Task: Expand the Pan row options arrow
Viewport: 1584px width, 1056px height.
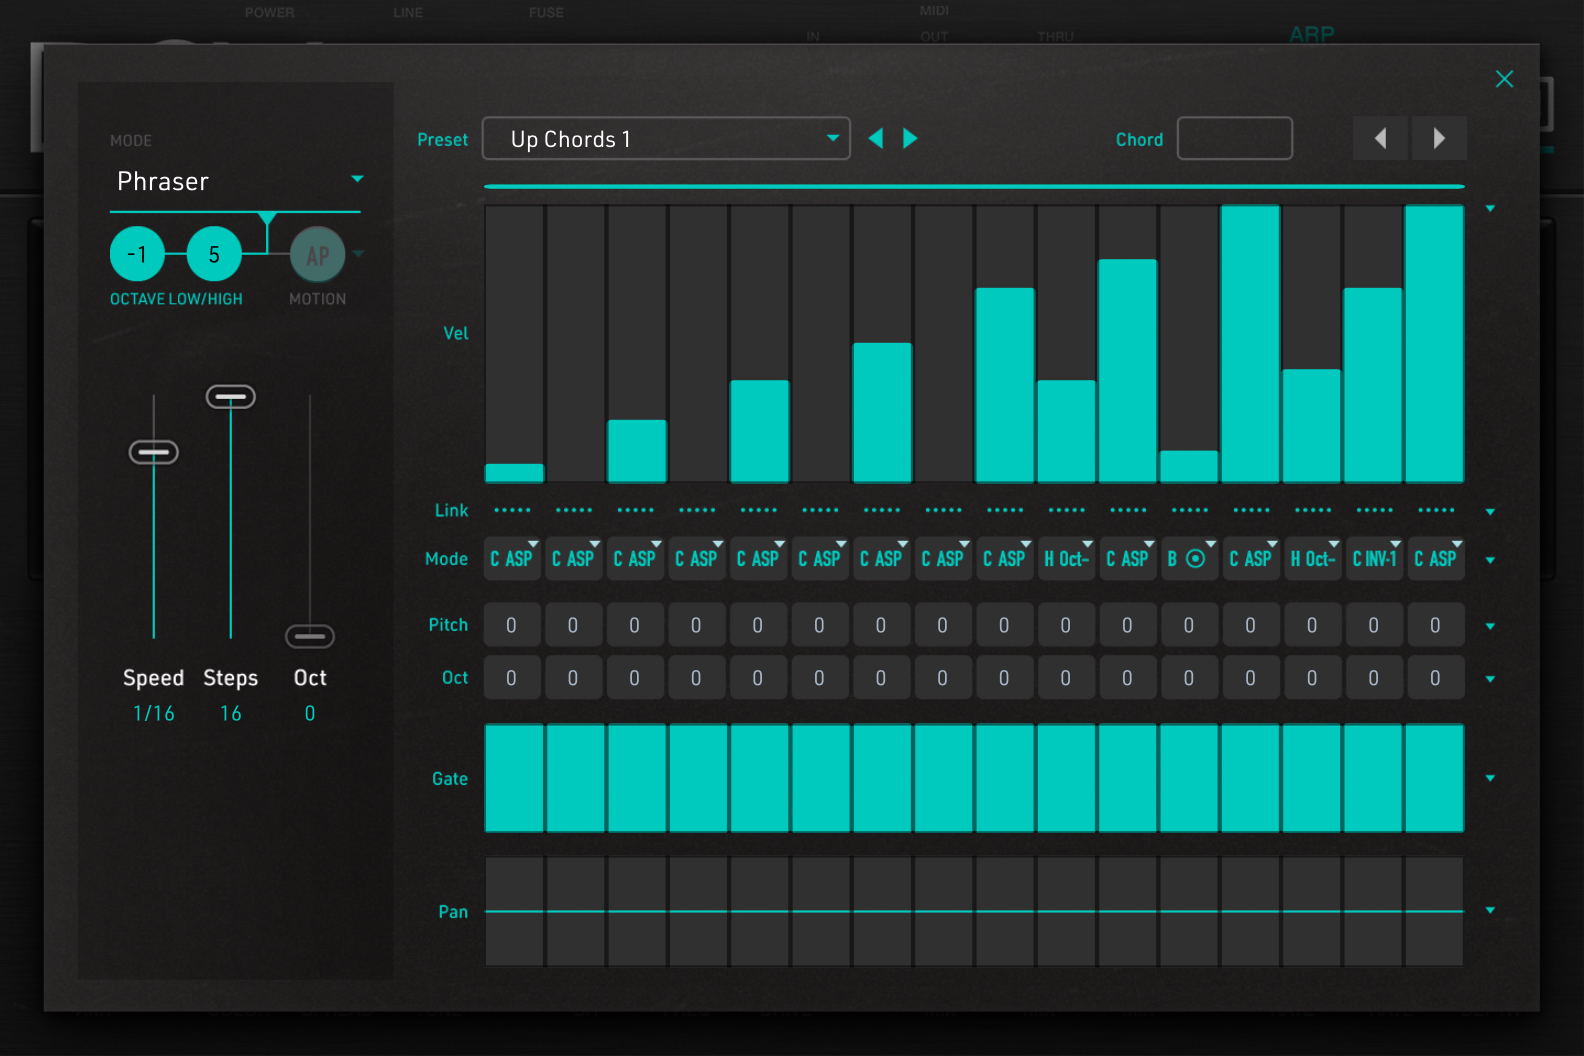Action: click(1490, 911)
